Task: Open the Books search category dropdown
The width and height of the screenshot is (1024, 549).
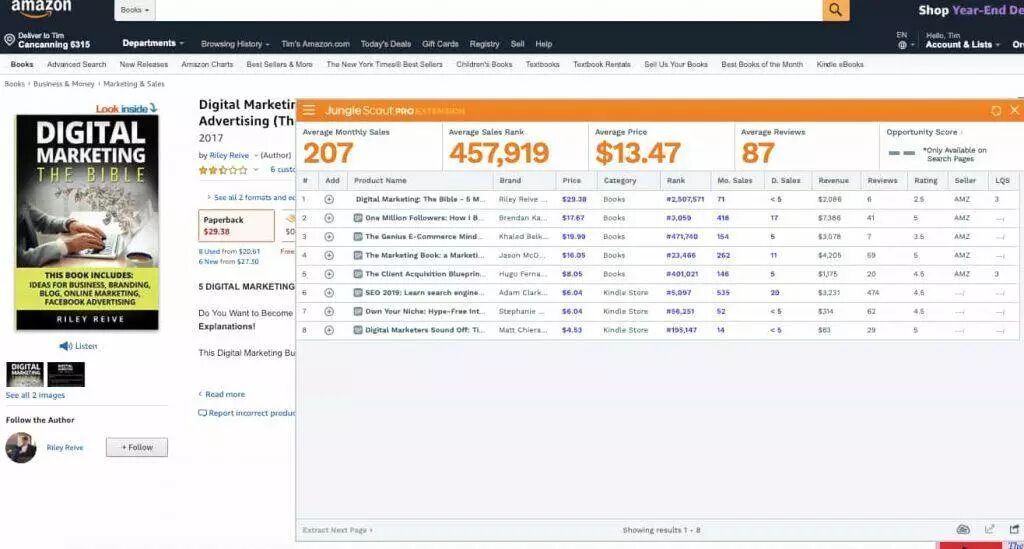Action: click(x=135, y=10)
